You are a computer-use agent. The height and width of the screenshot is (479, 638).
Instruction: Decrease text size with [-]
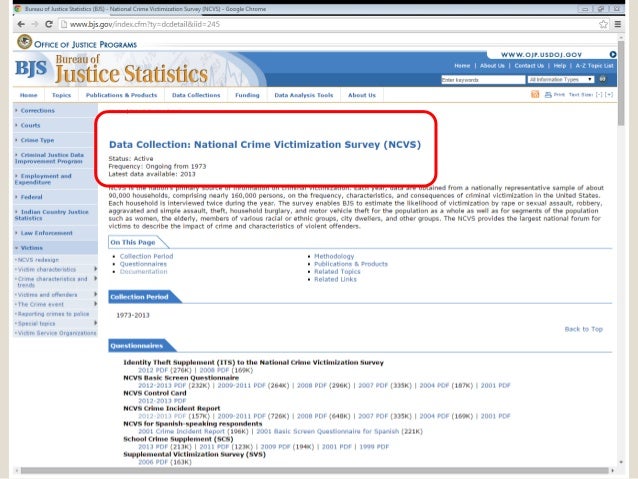pyautogui.click(x=599, y=94)
